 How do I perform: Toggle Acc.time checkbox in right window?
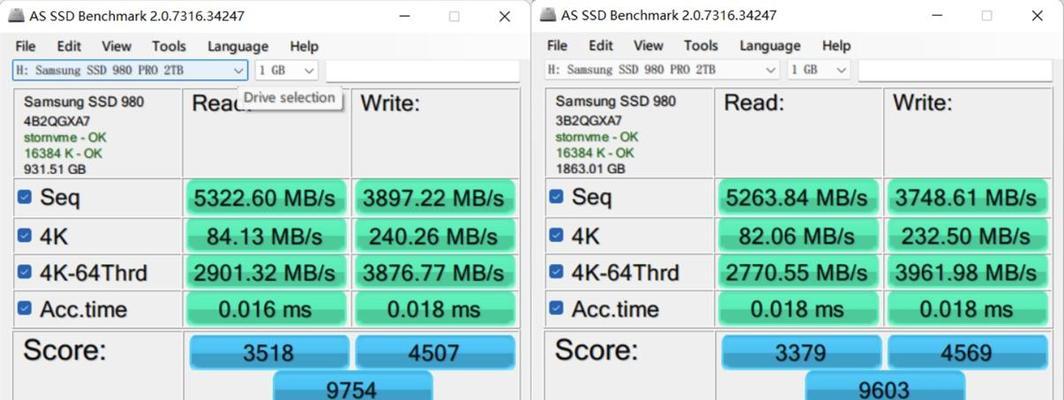556,308
